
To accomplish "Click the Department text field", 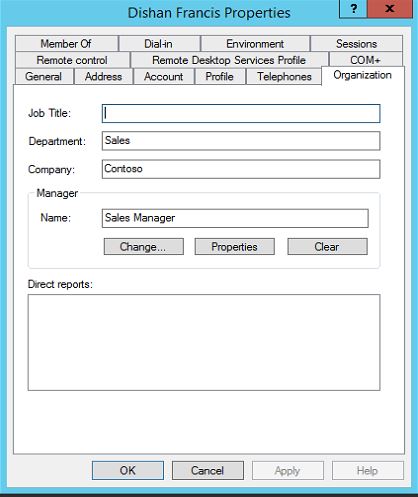I will pyautogui.click(x=241, y=141).
